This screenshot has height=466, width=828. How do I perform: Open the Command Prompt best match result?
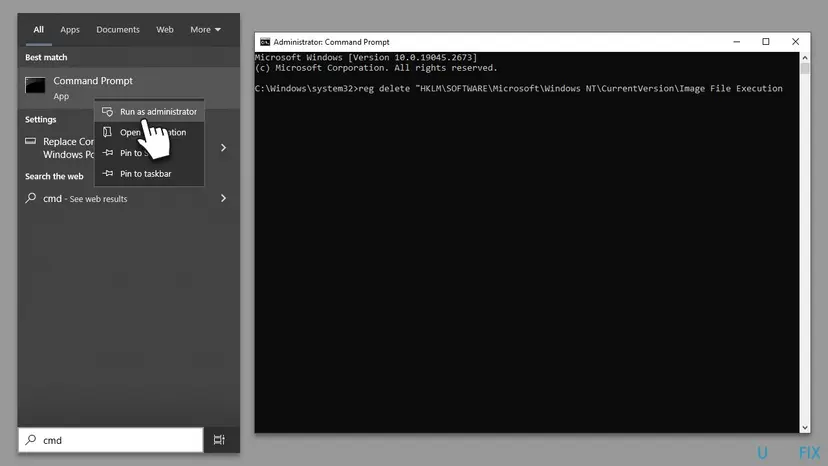tap(128, 88)
